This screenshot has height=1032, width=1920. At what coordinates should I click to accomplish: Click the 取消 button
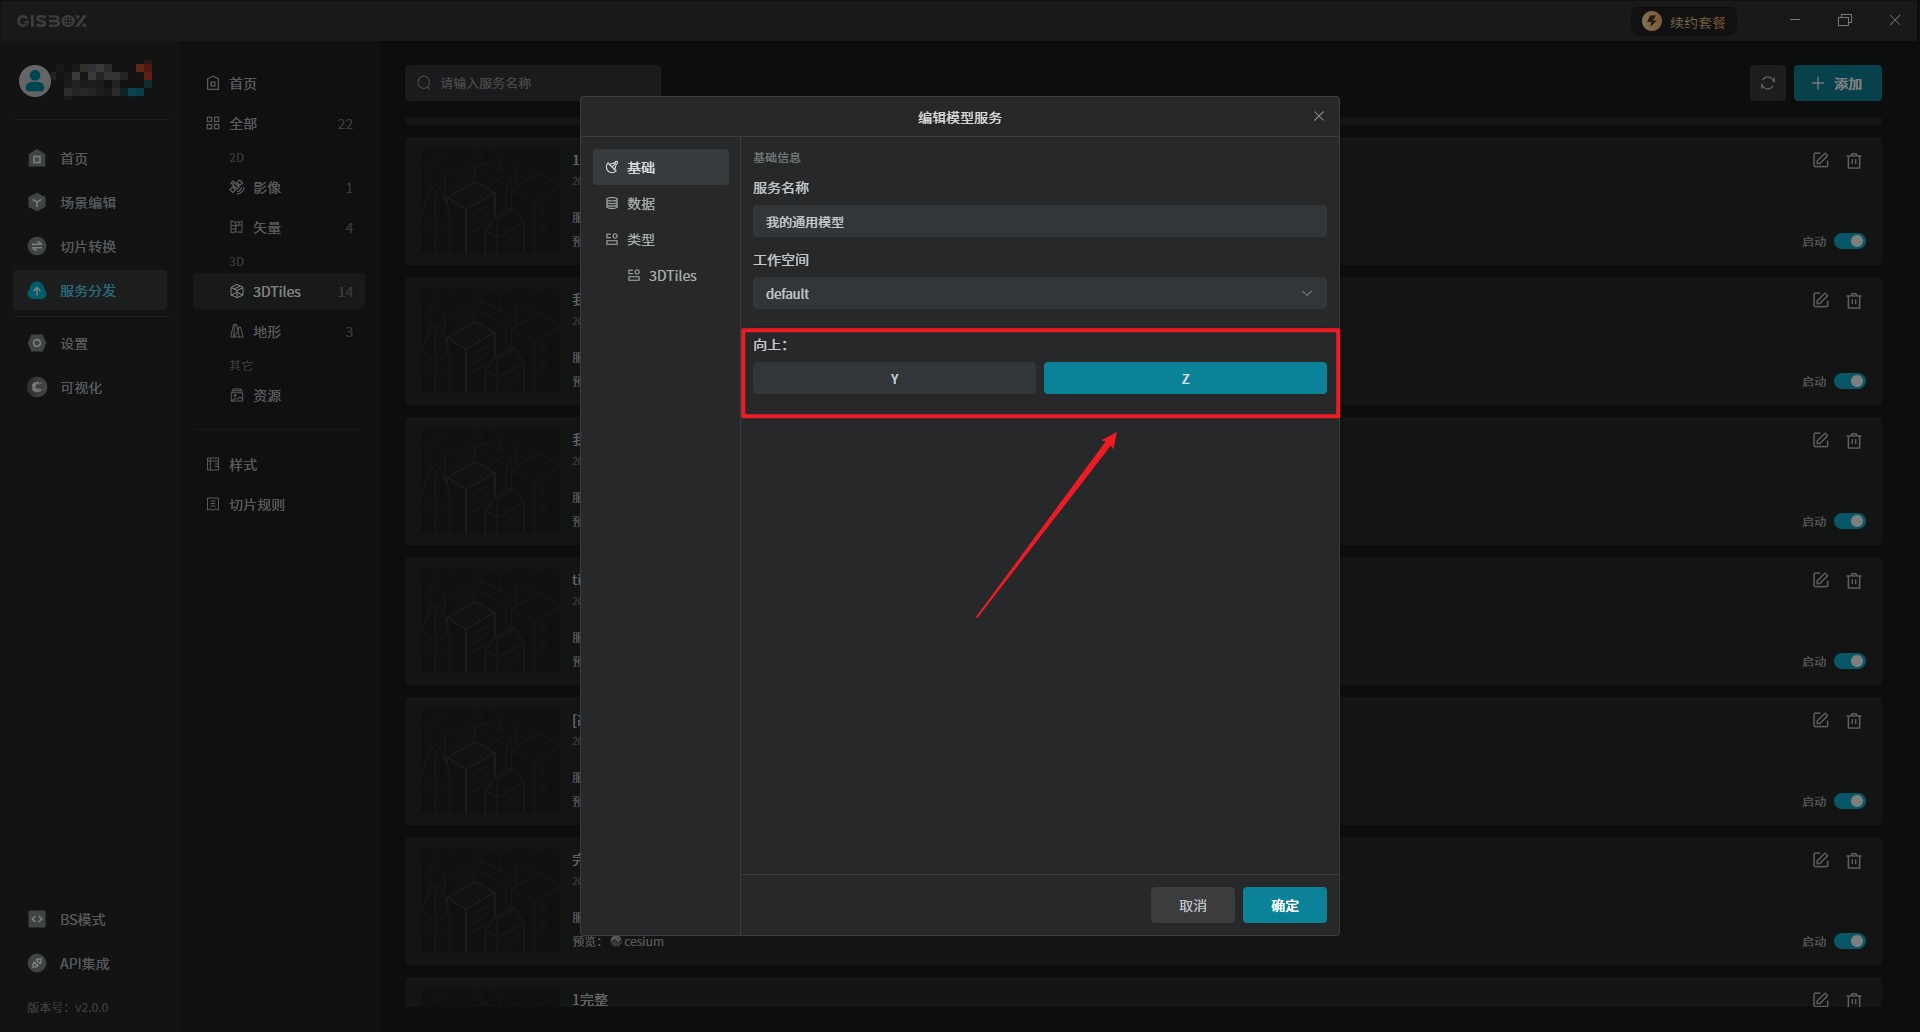tap(1192, 906)
